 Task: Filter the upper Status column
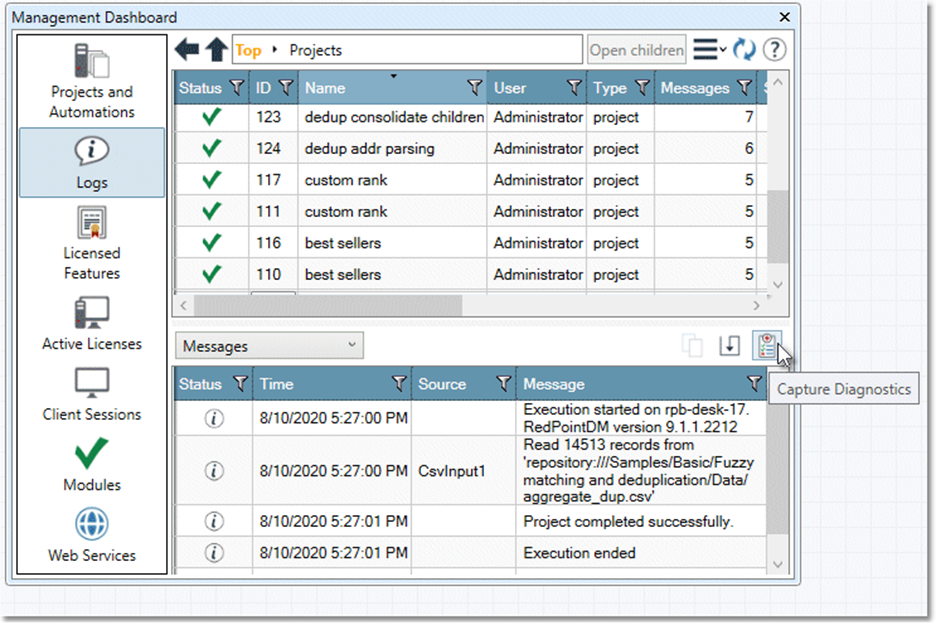point(236,88)
